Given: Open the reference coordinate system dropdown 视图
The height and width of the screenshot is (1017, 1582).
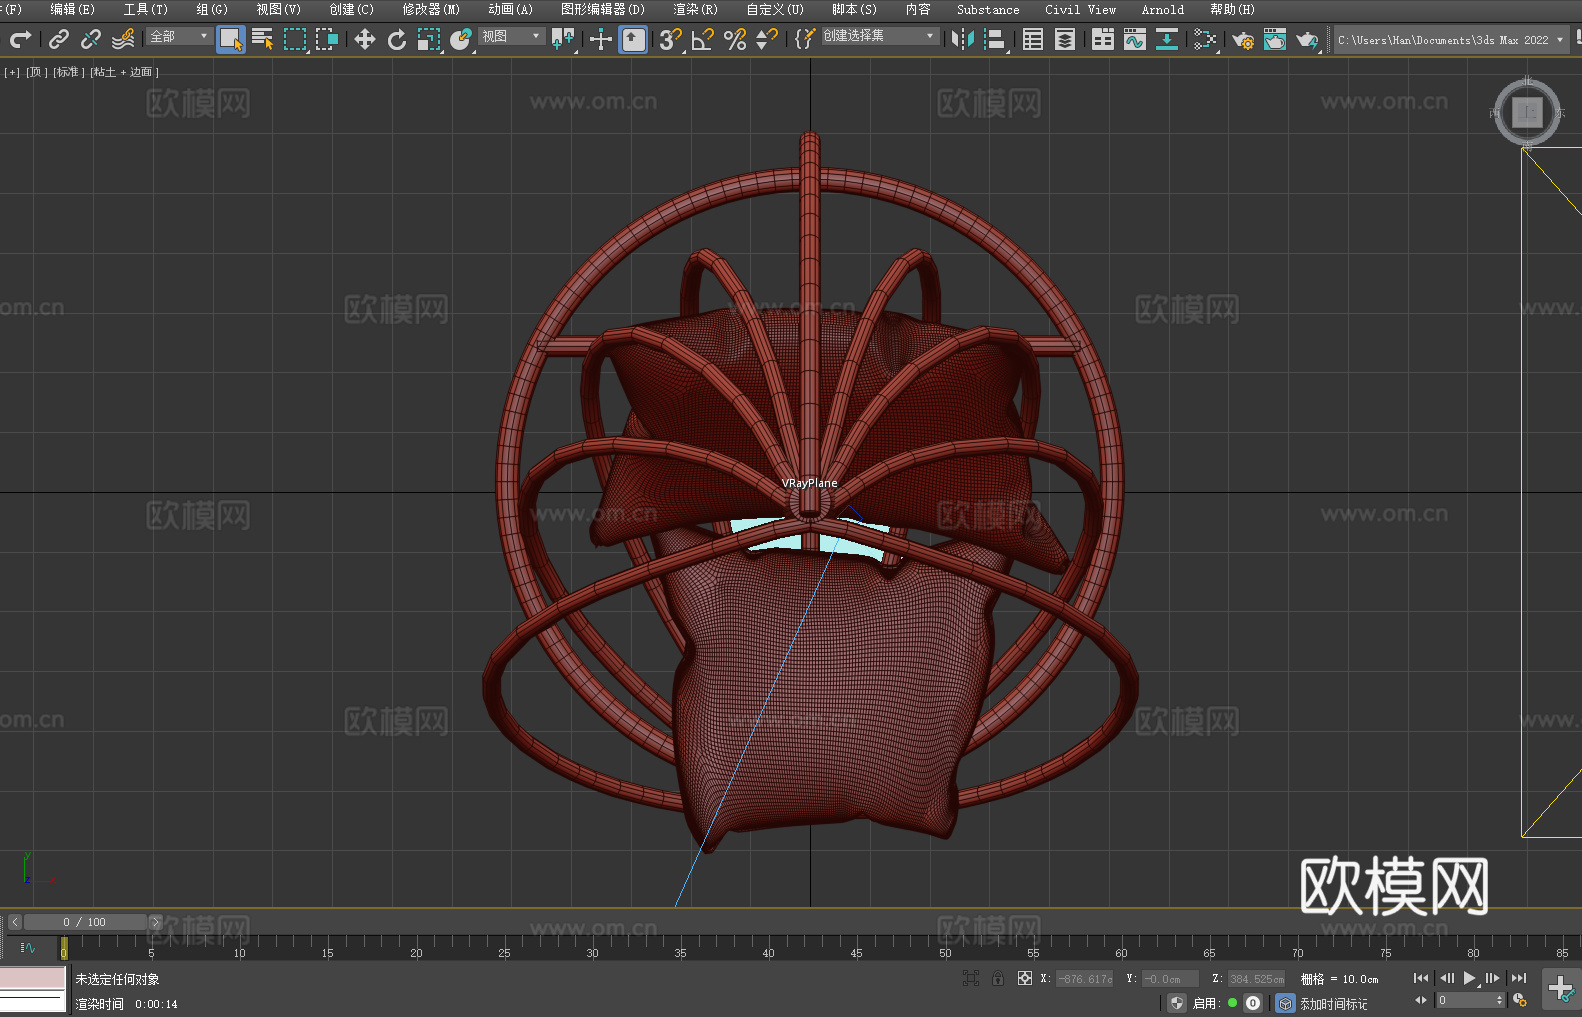Looking at the screenshot, I should point(511,36).
